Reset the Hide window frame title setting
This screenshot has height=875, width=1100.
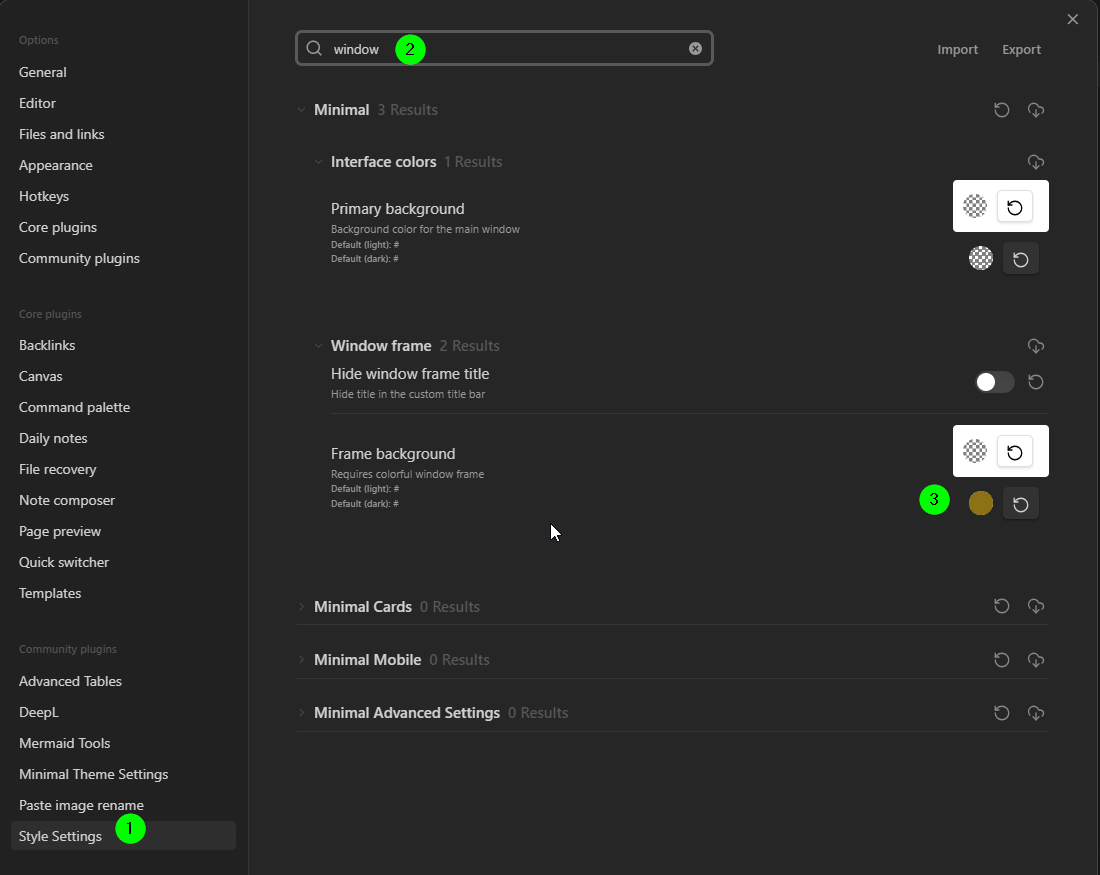tap(1035, 382)
